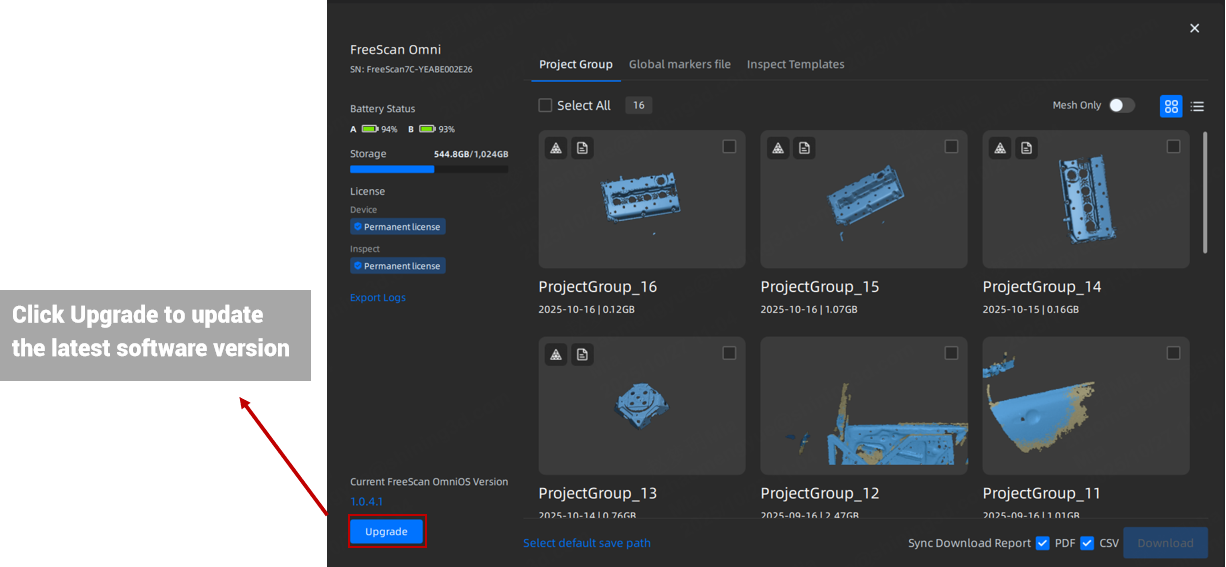The height and width of the screenshot is (567, 1226).
Task: Open the Export Logs link
Action: coord(378,298)
